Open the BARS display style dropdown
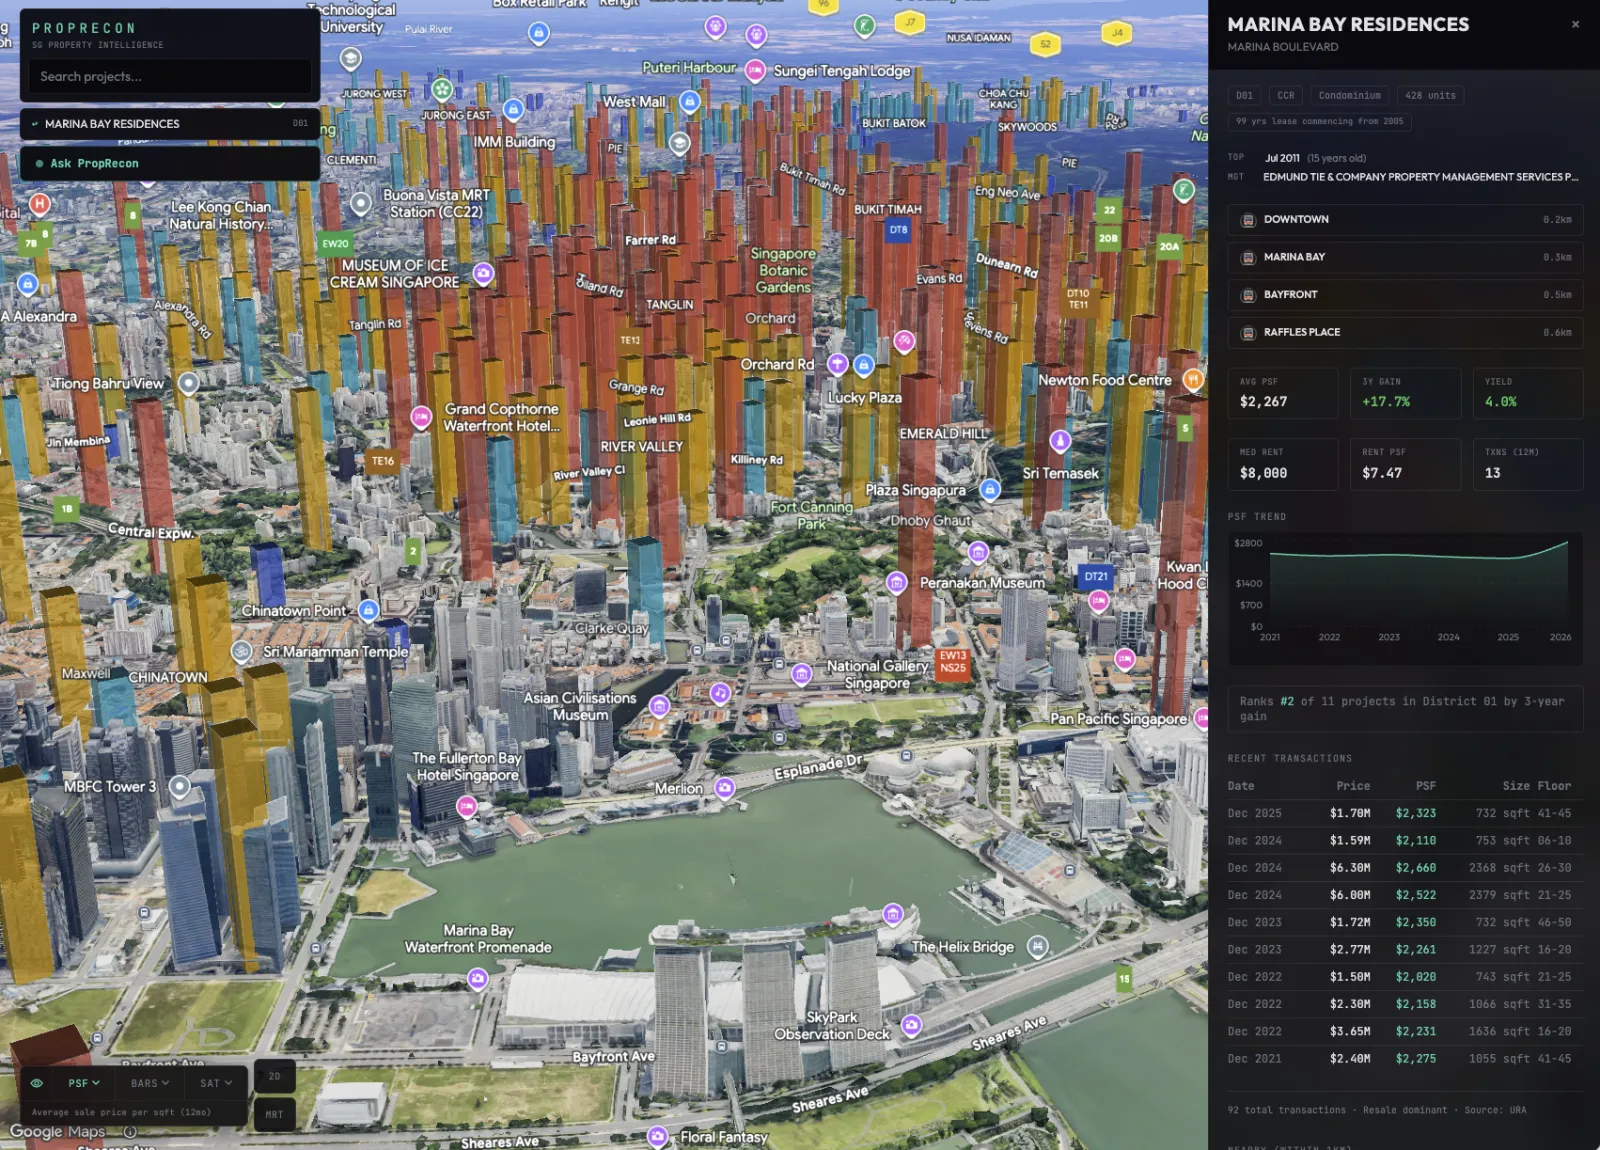1600x1150 pixels. point(150,1083)
